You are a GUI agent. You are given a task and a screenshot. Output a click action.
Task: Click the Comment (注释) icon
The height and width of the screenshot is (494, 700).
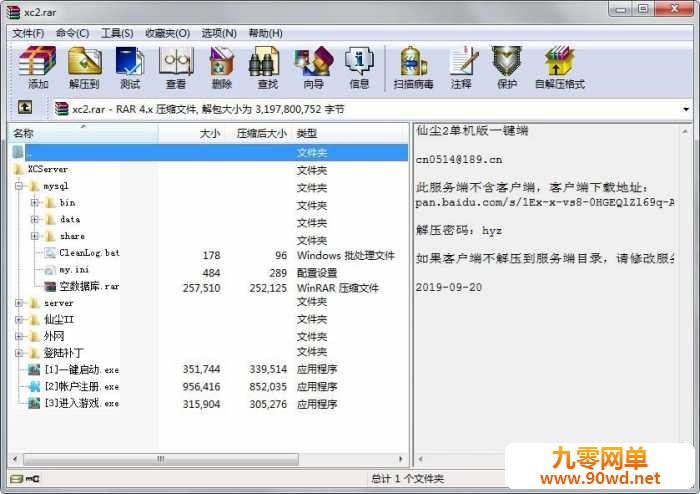tap(462, 62)
